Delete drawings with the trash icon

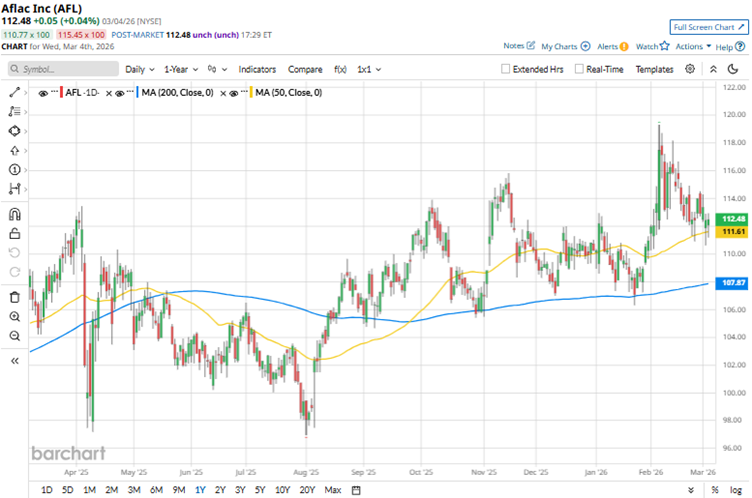pyautogui.click(x=14, y=296)
